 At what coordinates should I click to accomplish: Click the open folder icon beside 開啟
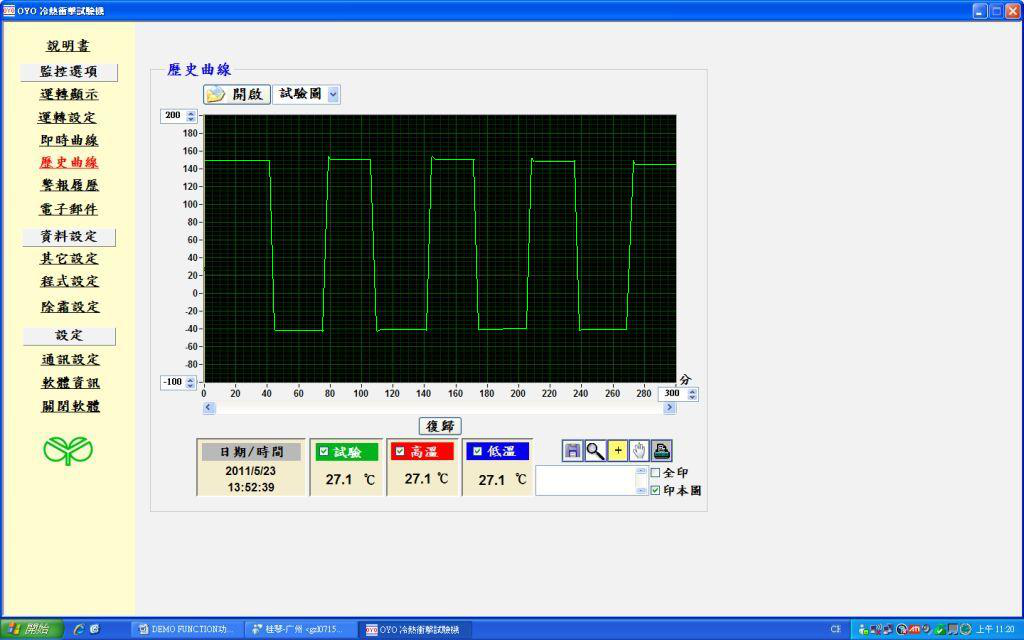(x=216, y=94)
